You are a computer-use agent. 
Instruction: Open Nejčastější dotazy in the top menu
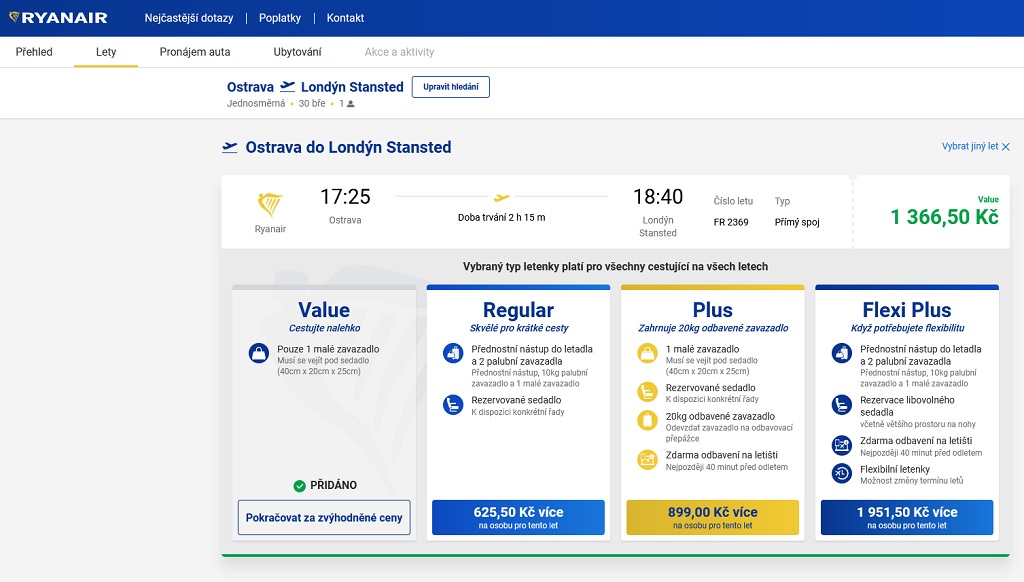(189, 18)
